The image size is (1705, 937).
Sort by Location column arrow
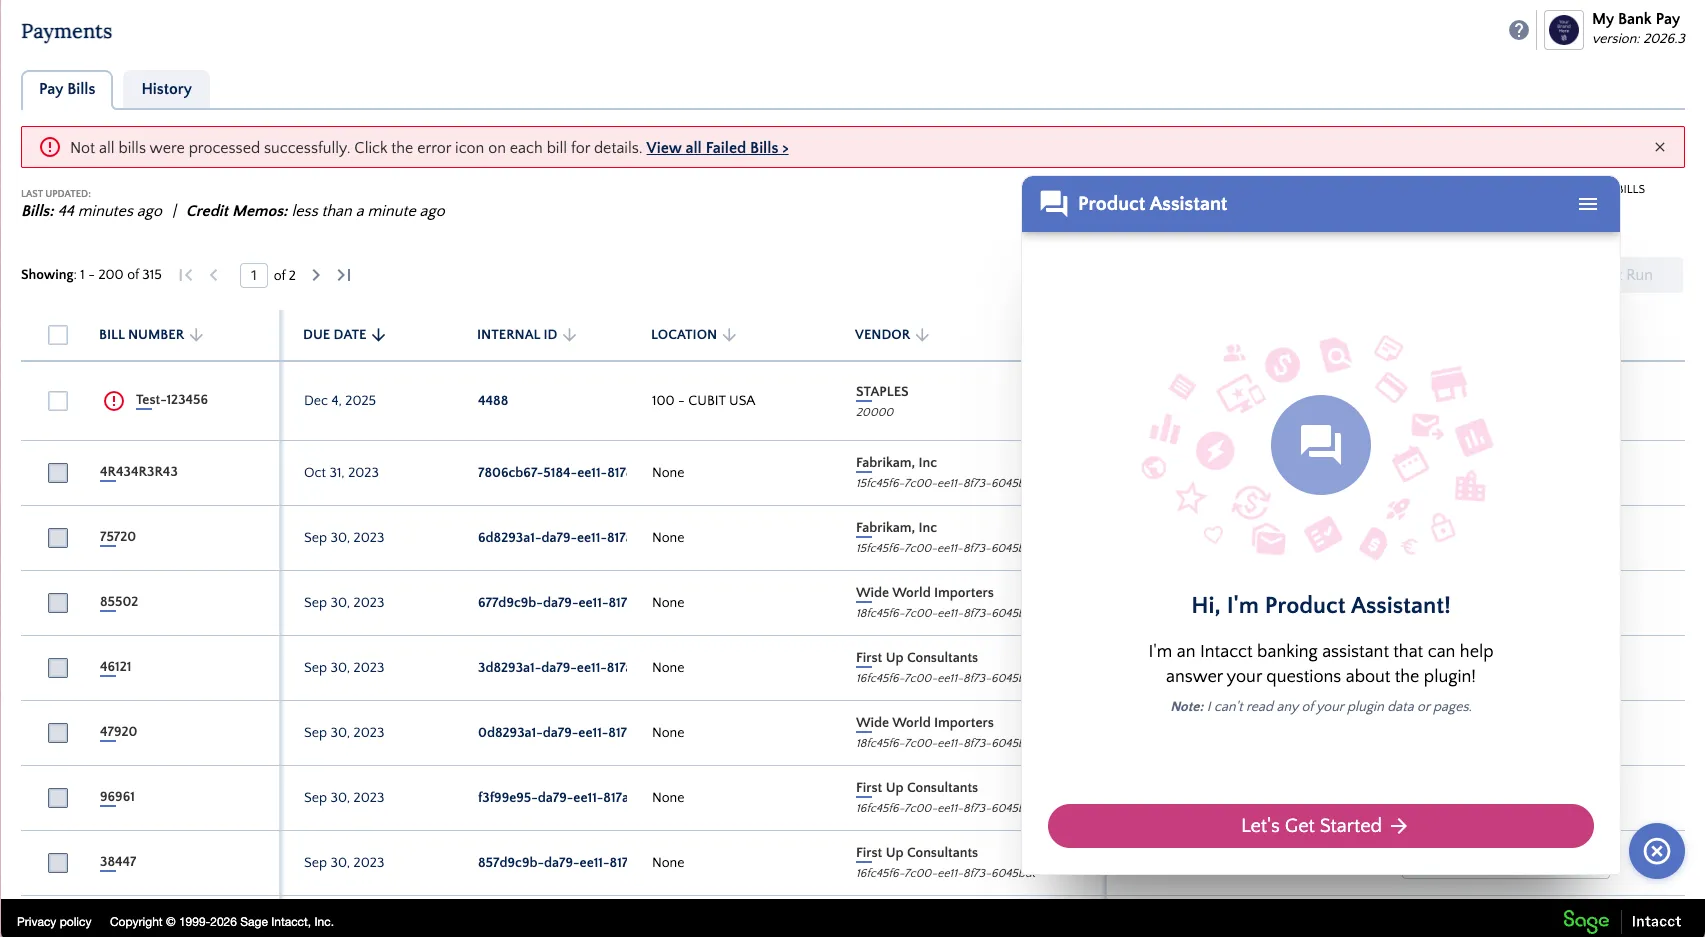coord(729,335)
